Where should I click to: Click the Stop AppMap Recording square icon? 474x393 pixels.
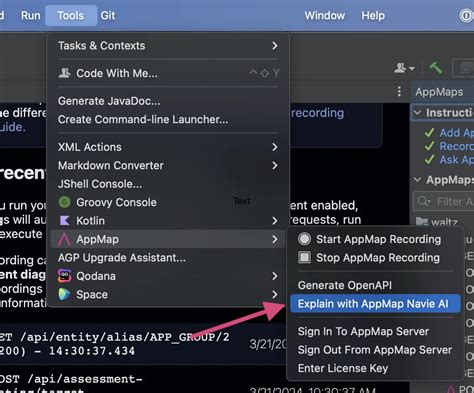304,257
